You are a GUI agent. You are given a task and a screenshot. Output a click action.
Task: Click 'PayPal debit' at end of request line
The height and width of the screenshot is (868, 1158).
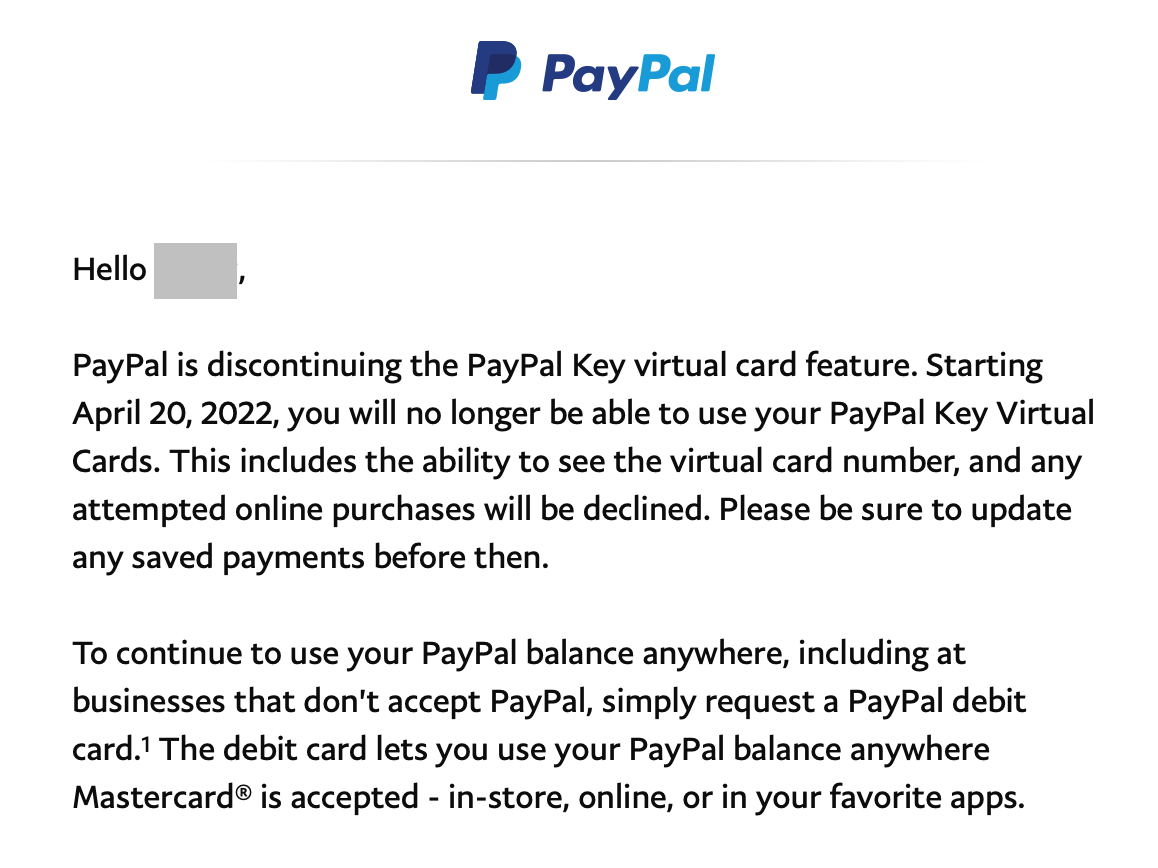[936, 702]
